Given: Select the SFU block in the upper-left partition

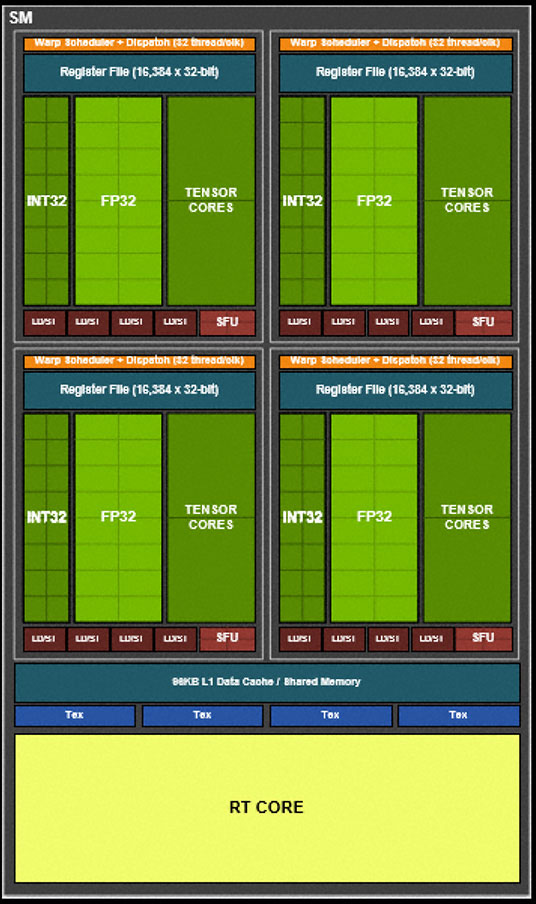Looking at the screenshot, I should pyautogui.click(x=227, y=322).
